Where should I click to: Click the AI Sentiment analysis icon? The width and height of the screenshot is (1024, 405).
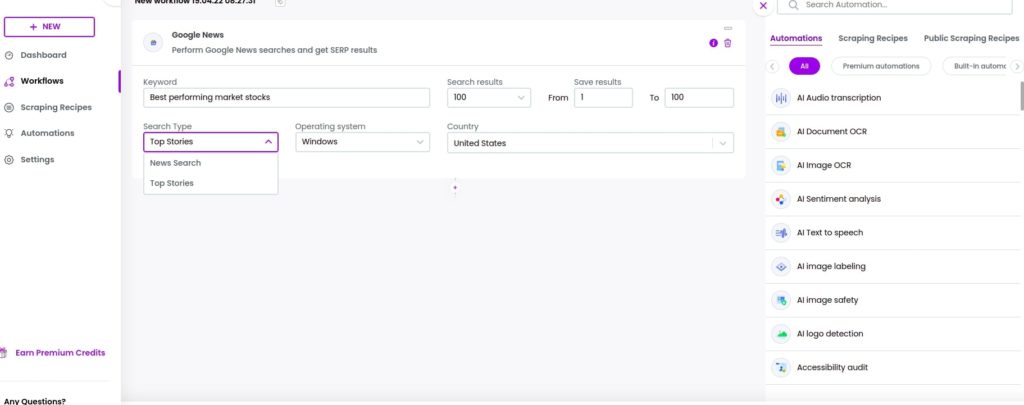coord(781,199)
